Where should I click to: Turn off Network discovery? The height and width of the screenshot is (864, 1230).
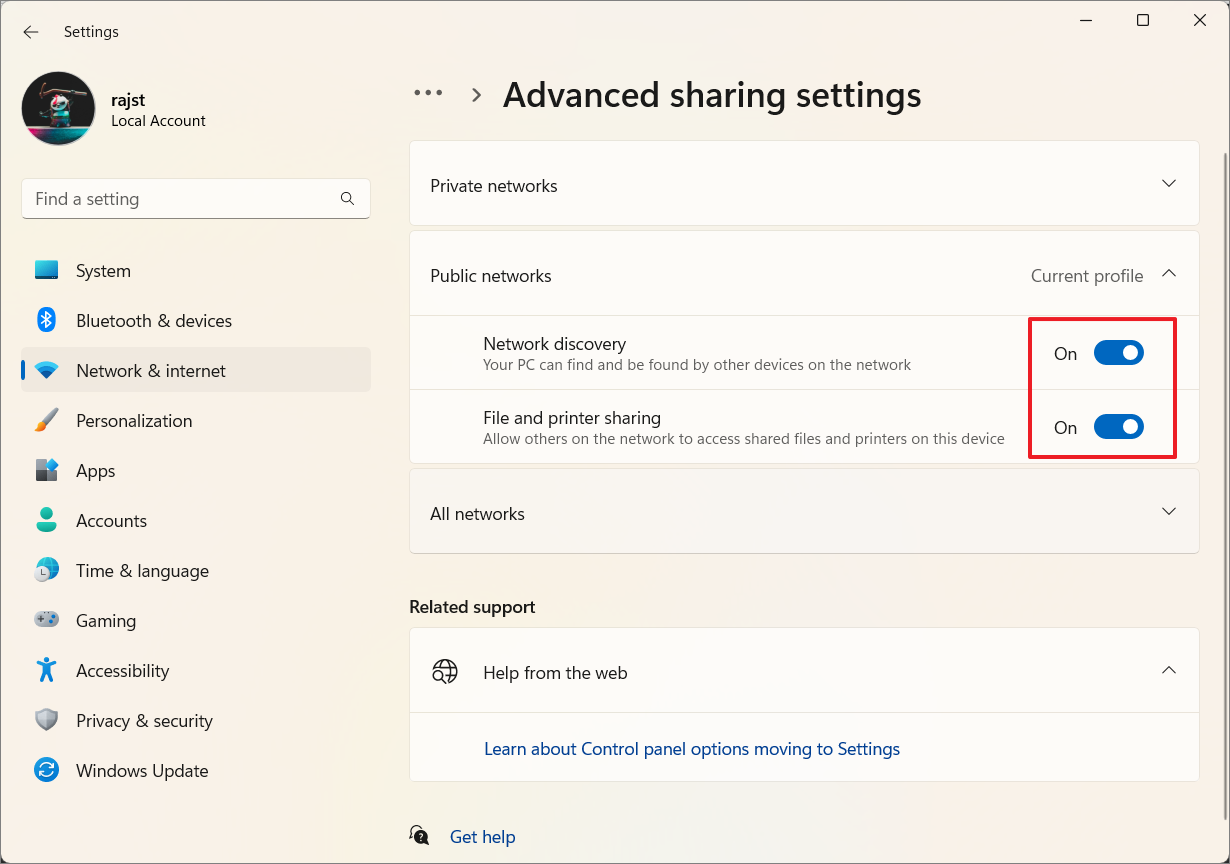pos(1119,352)
